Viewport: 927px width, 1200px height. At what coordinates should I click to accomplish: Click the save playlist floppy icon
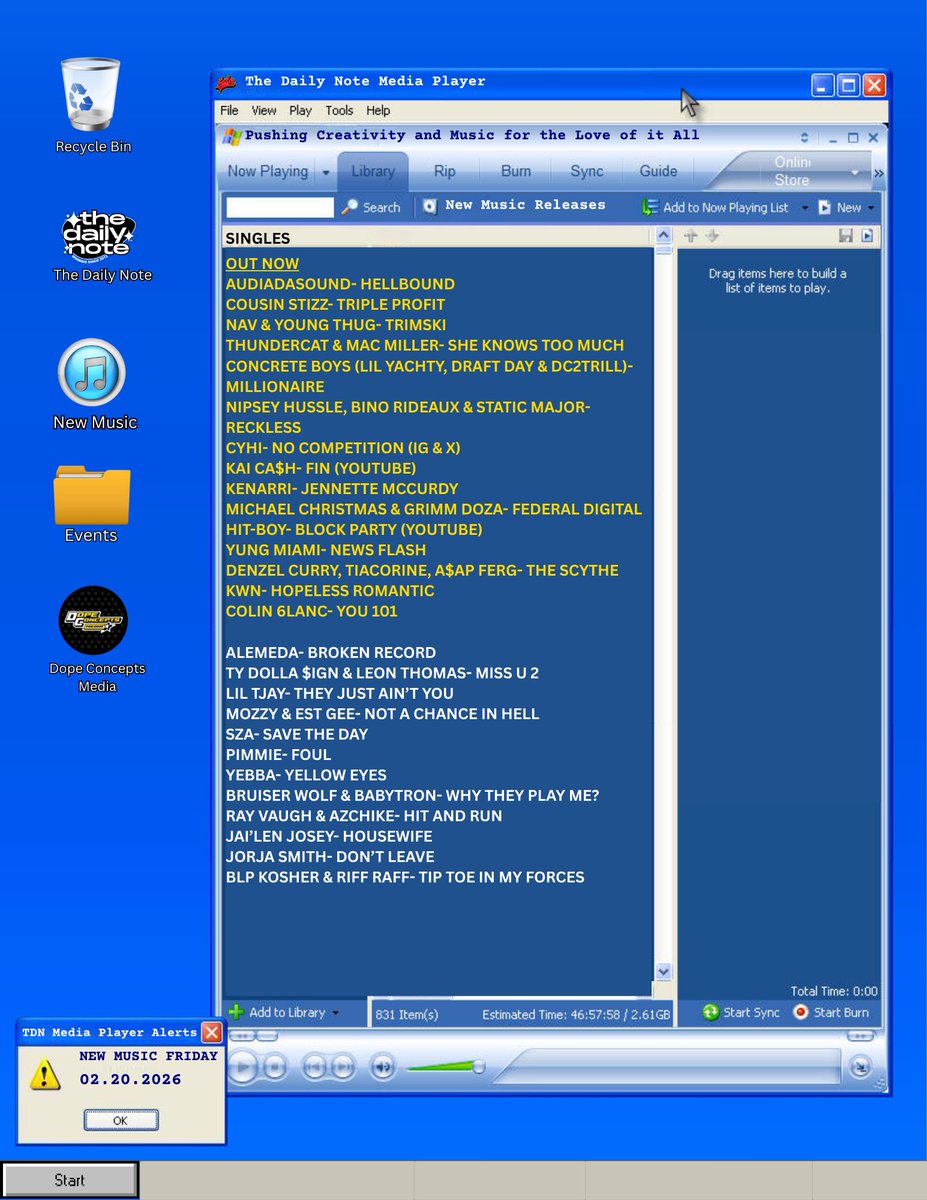click(846, 236)
